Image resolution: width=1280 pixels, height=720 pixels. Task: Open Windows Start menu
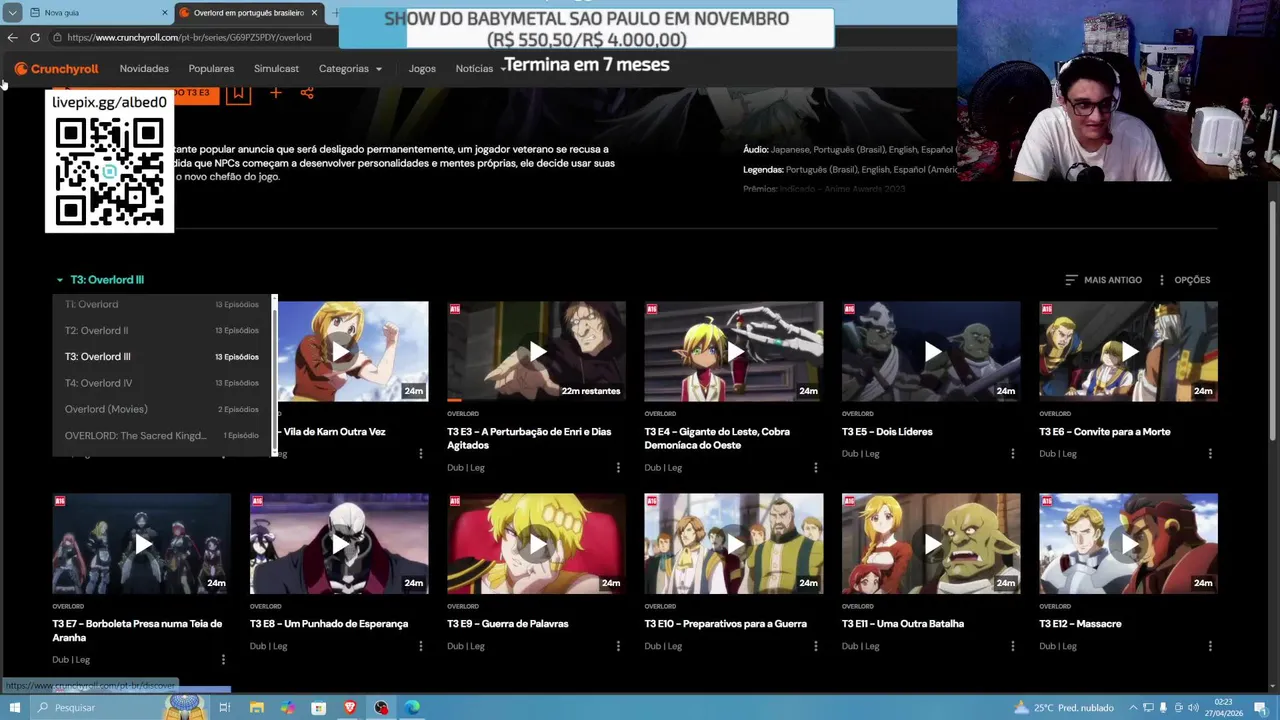(x=14, y=707)
